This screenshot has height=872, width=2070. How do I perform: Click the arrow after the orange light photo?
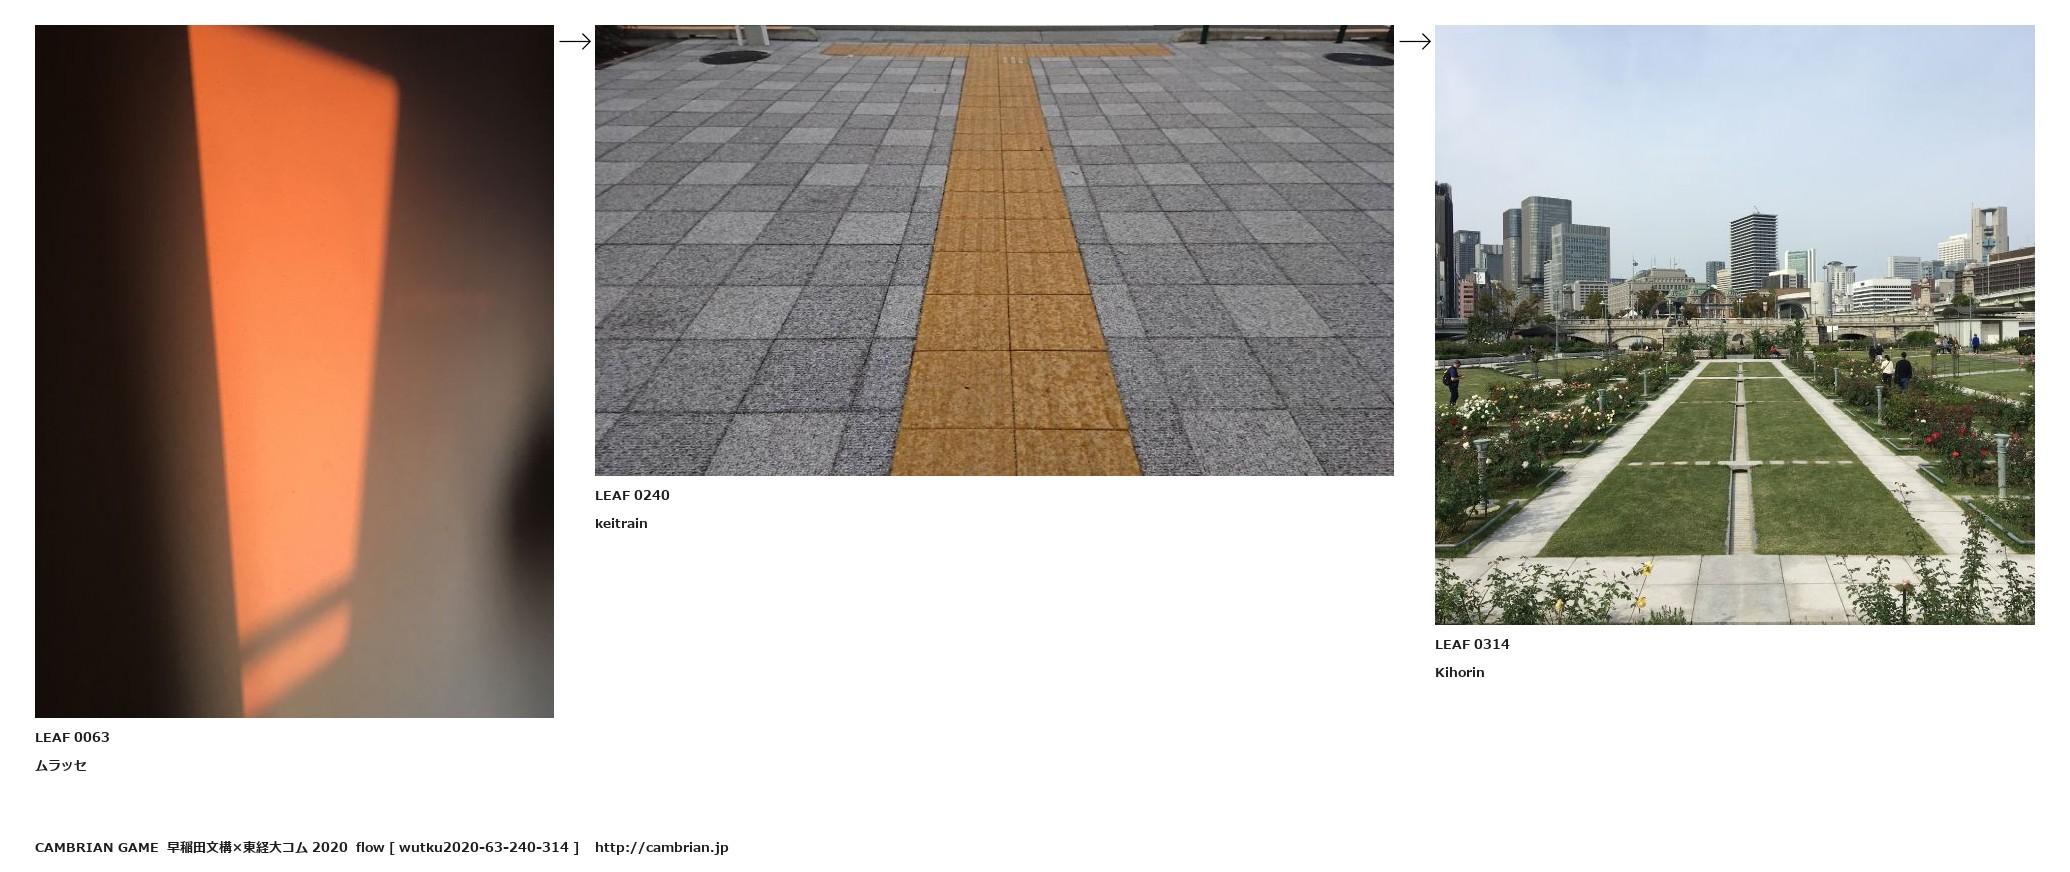click(x=574, y=41)
